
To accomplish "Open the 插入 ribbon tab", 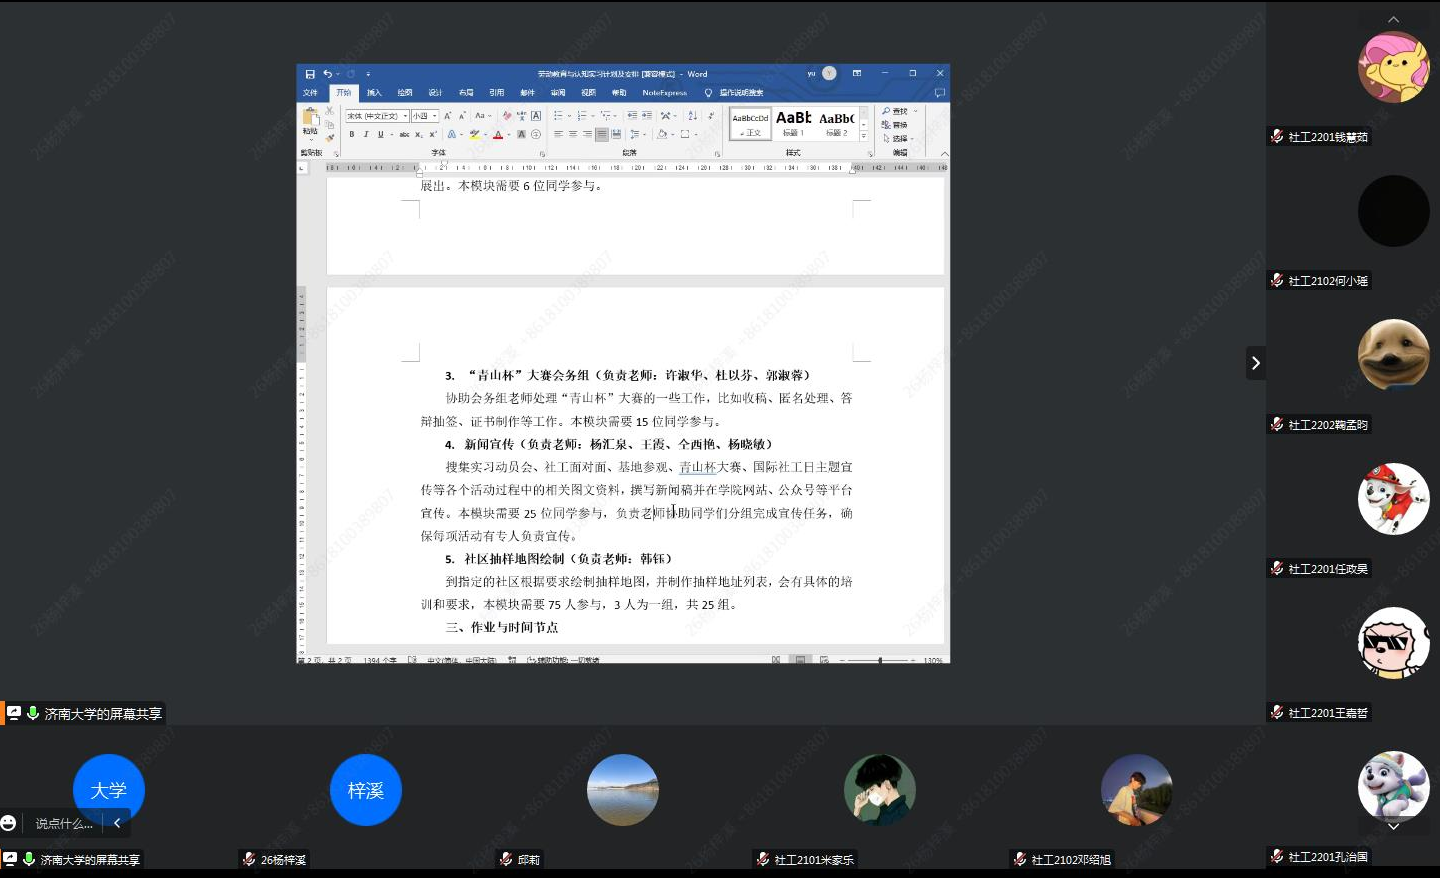I will (x=374, y=93).
